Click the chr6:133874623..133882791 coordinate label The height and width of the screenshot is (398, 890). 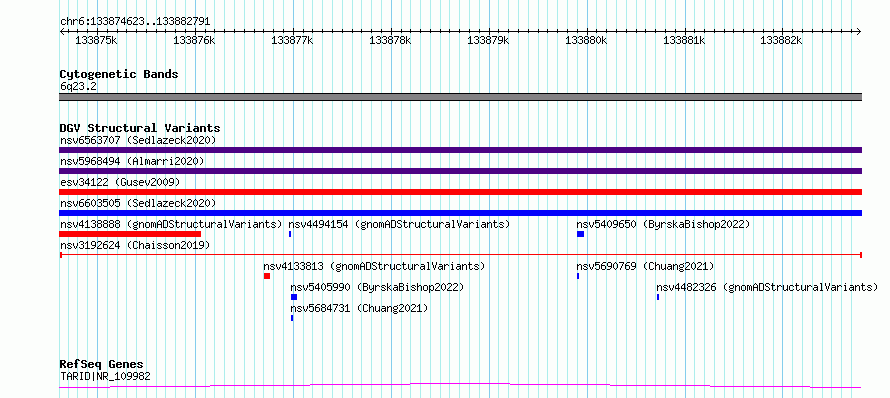point(135,22)
